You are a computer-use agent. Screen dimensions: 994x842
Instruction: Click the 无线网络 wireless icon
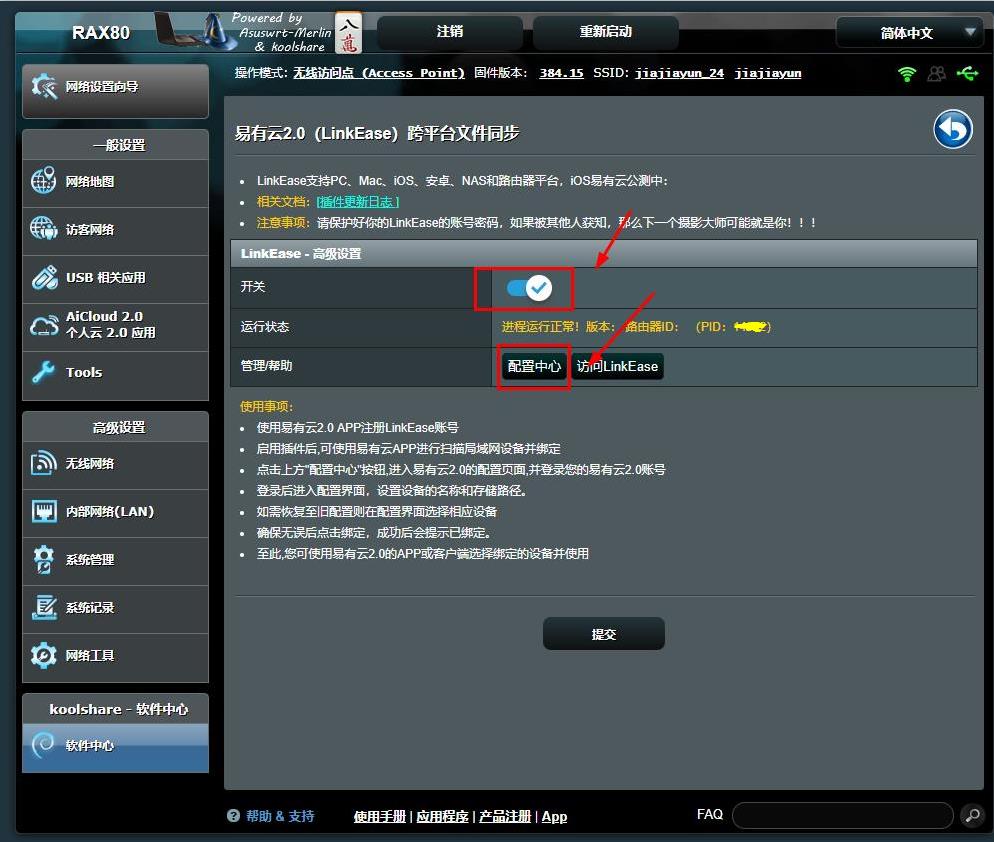click(44, 463)
